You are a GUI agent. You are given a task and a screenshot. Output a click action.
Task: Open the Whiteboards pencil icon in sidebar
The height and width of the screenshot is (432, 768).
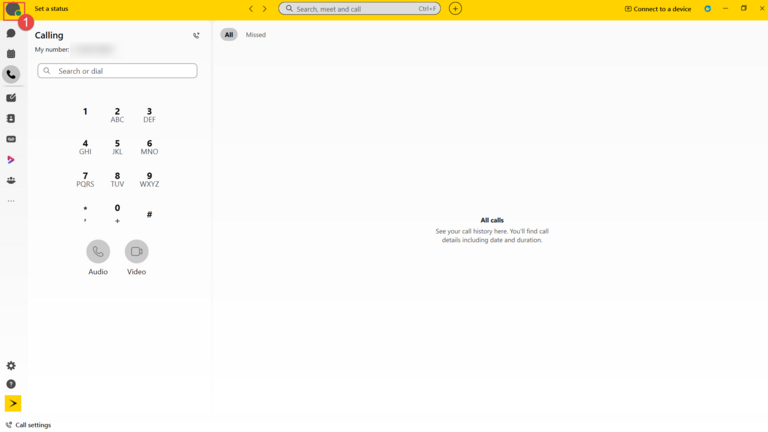click(x=11, y=98)
